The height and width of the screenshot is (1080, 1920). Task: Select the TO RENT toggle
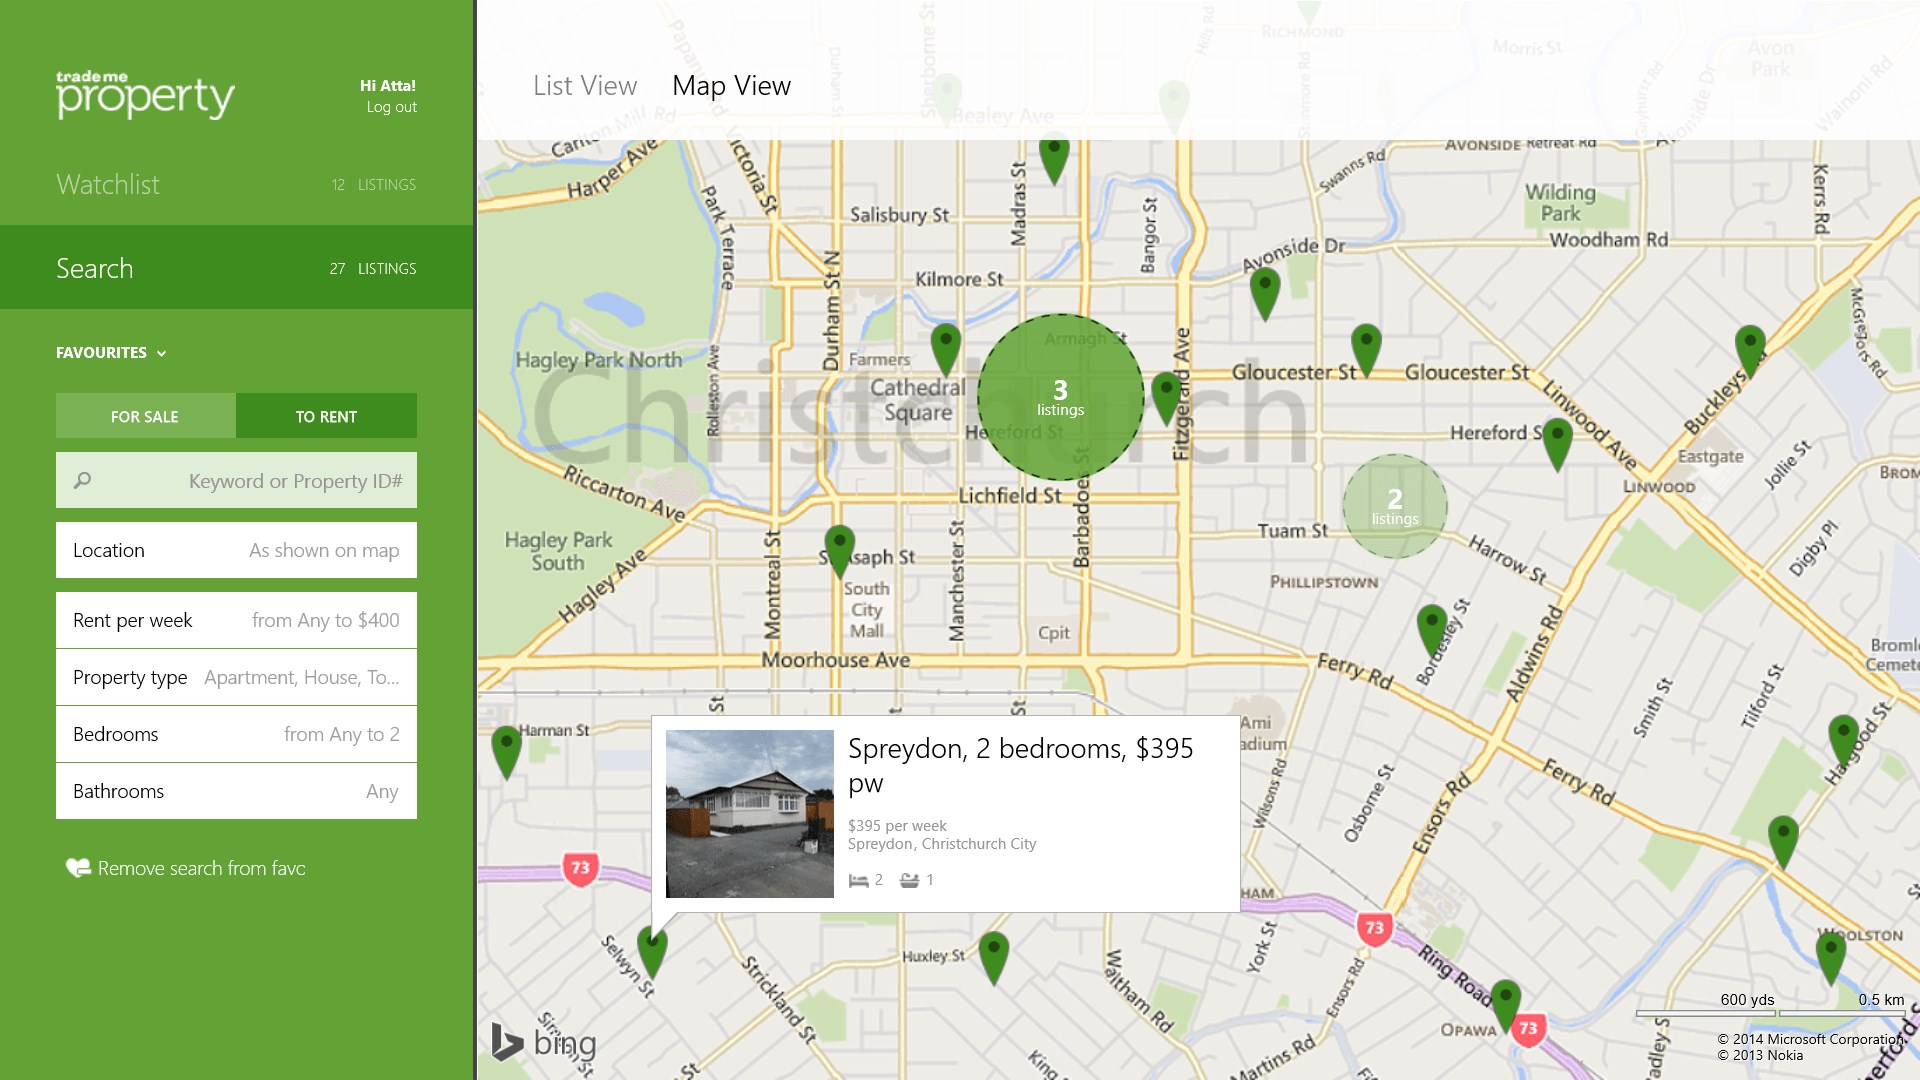(326, 416)
